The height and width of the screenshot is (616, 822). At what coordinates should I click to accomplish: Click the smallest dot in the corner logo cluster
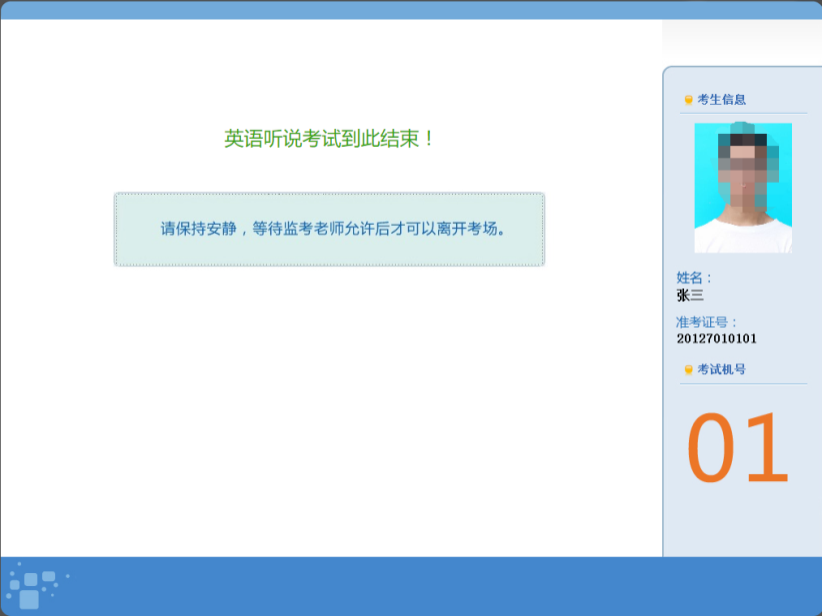53,595
